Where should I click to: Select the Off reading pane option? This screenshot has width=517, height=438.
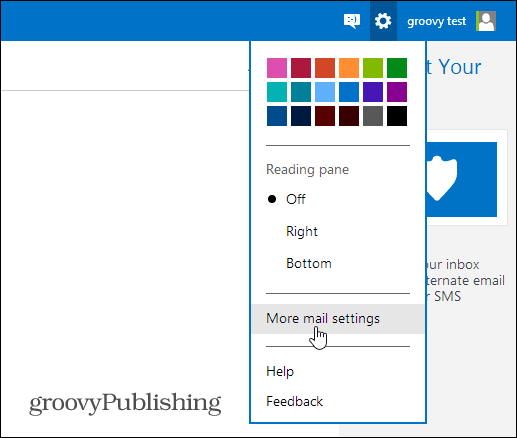(295, 199)
